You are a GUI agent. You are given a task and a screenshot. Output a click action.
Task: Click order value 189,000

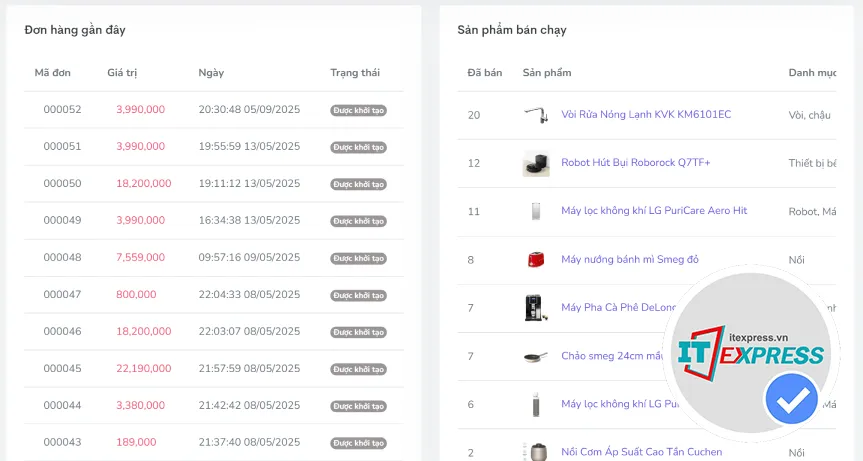(x=136, y=442)
